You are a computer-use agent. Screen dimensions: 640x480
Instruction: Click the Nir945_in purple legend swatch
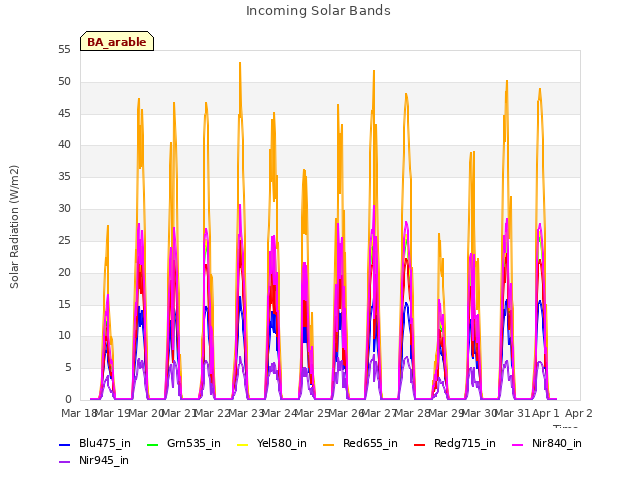tap(64, 462)
